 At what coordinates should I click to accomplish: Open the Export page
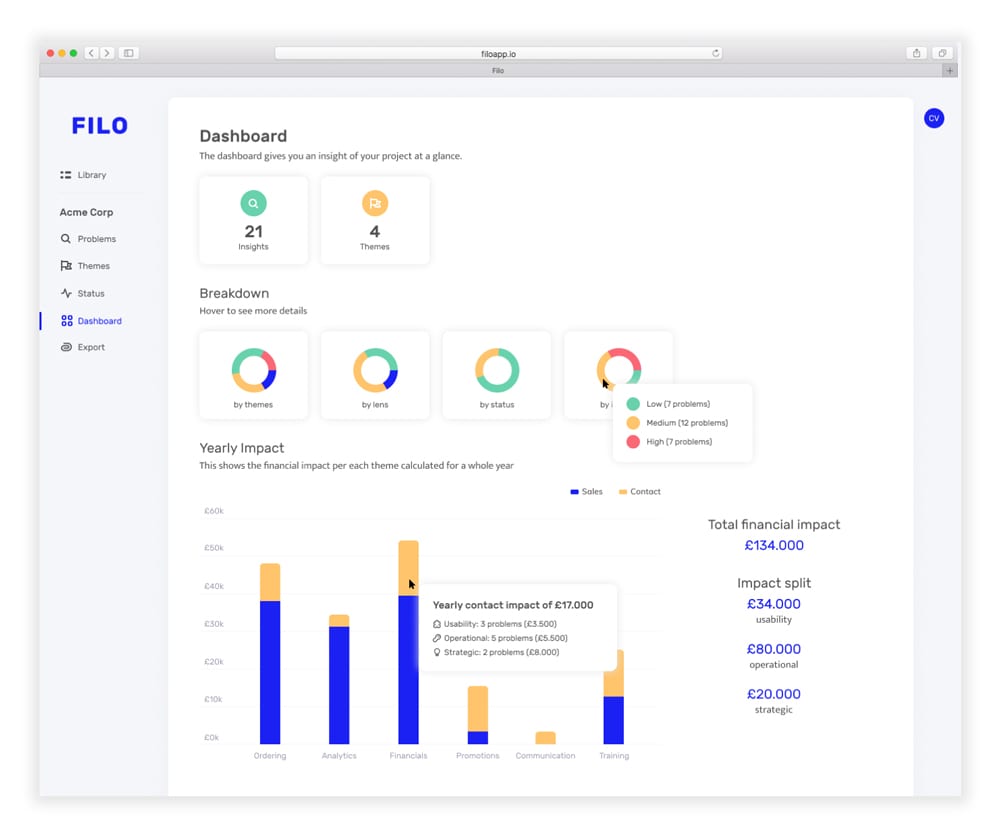tap(82, 347)
